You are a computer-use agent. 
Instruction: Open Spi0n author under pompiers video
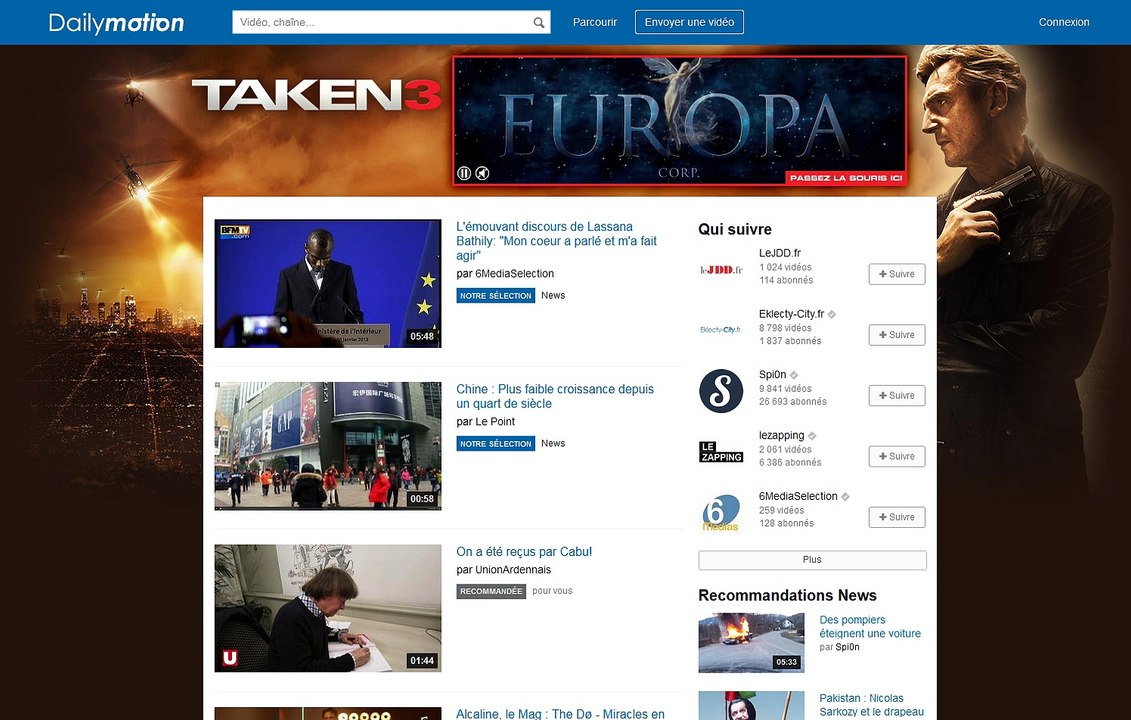pos(848,648)
